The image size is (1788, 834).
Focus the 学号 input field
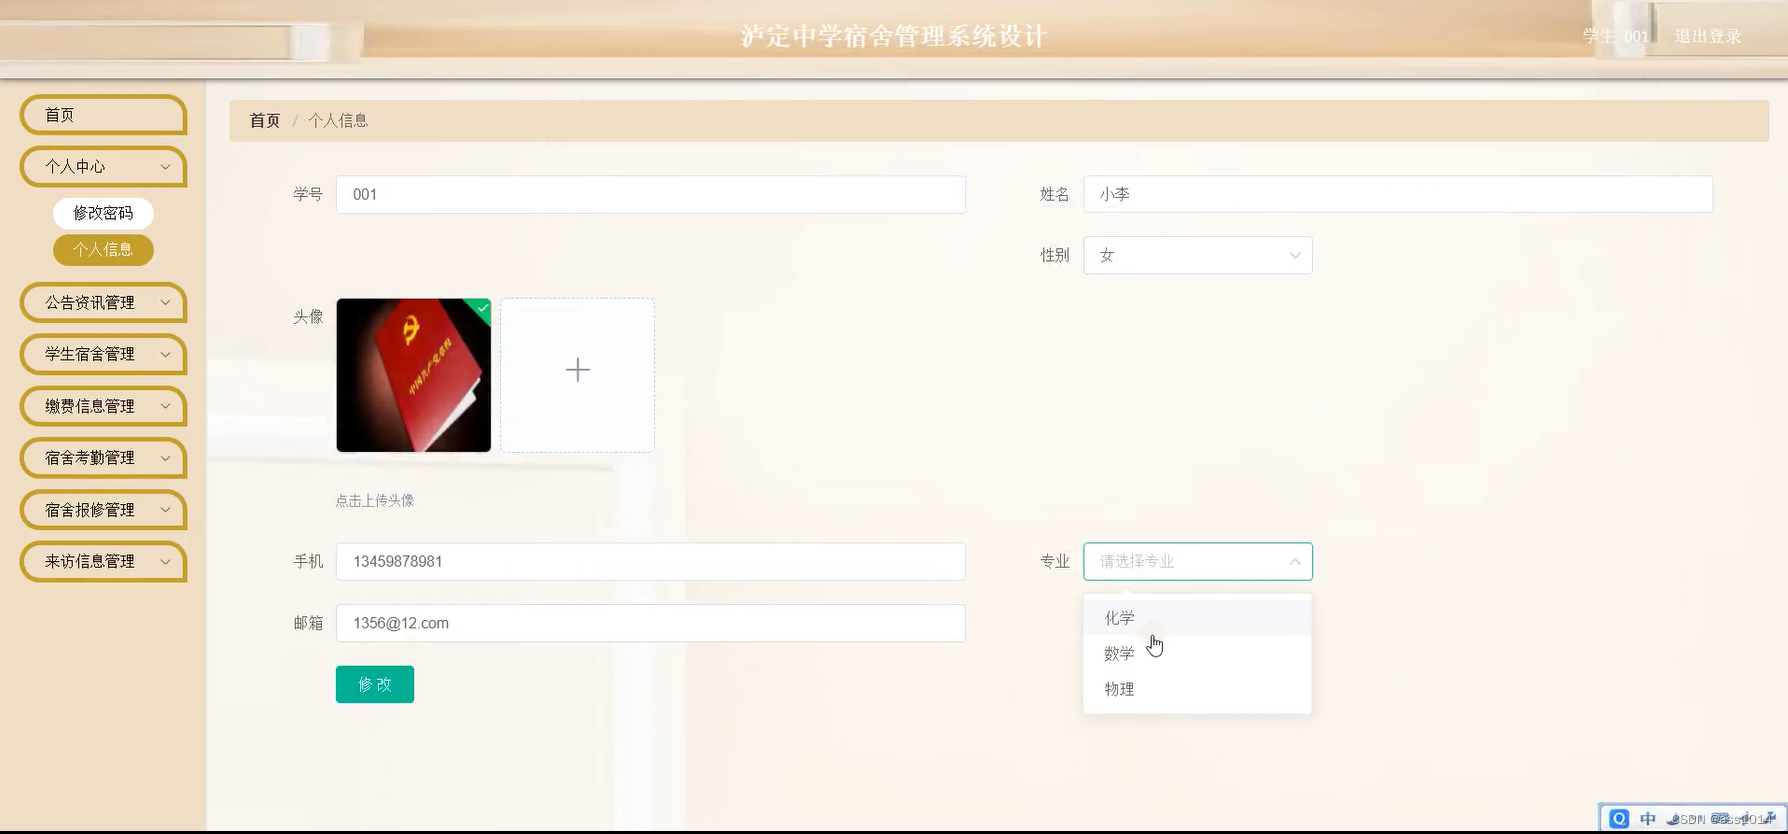pyautogui.click(x=650, y=194)
